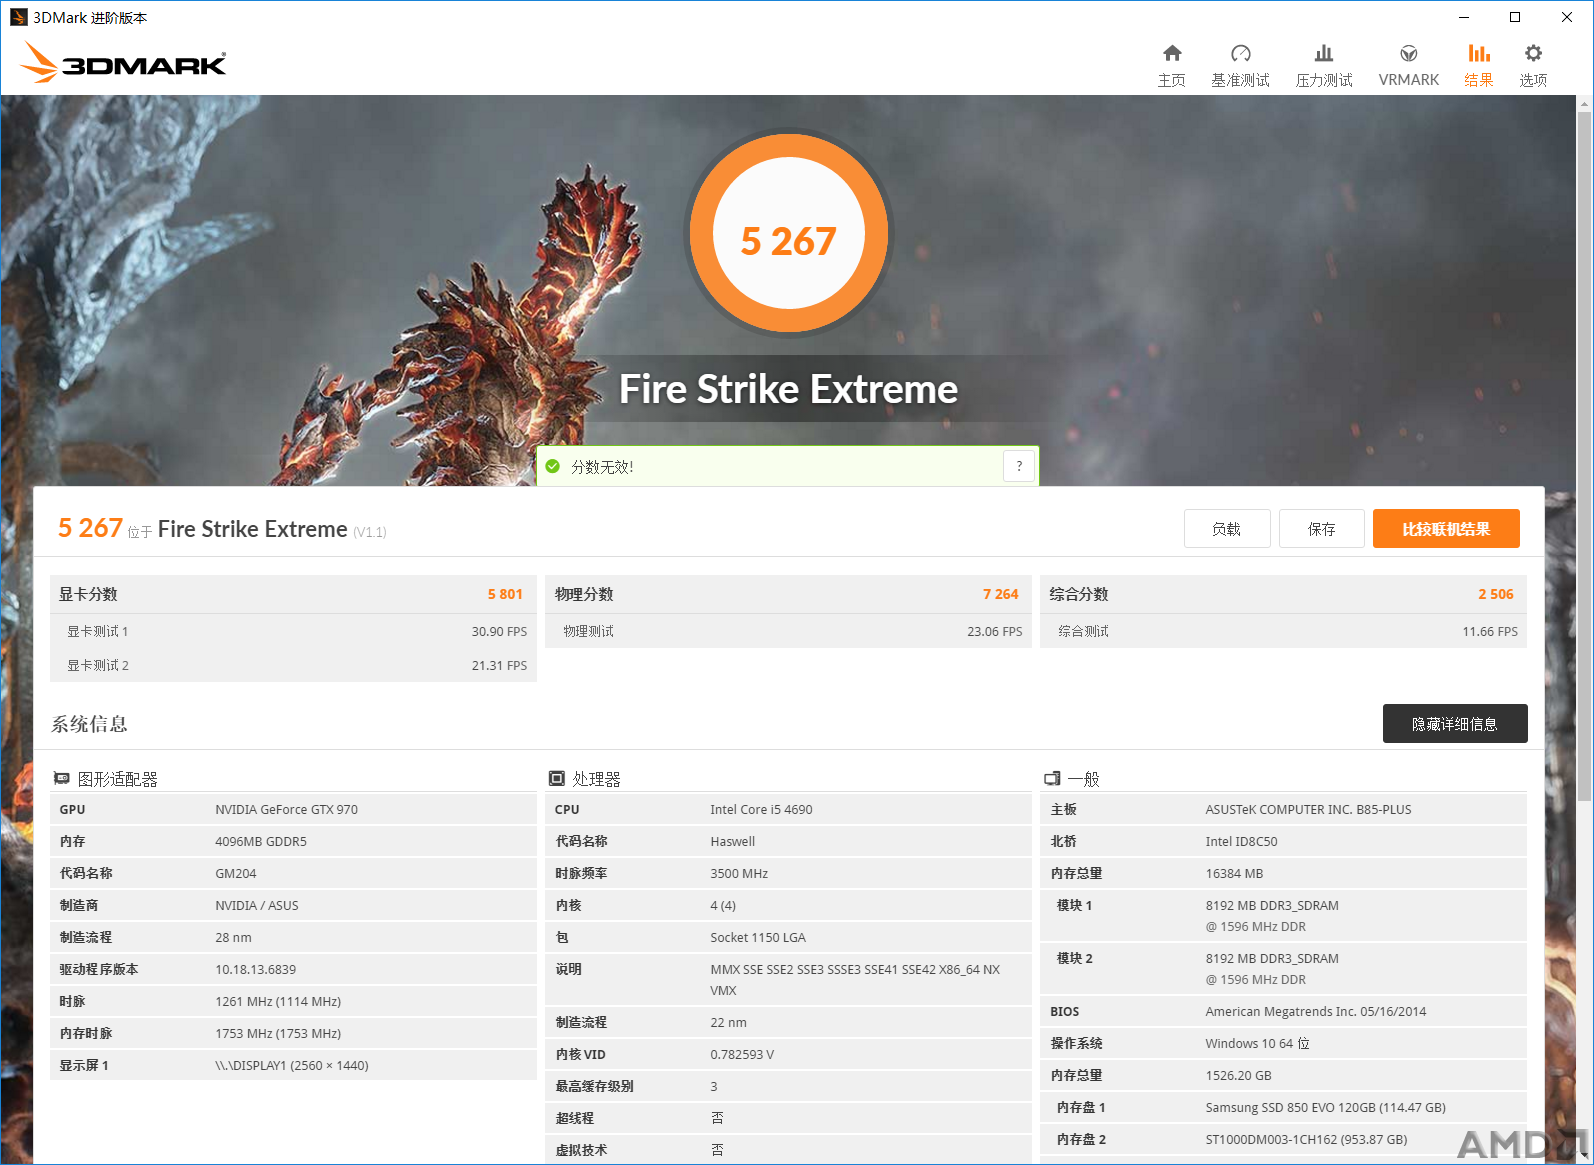Click result header score 5 267
This screenshot has height=1165, width=1594.
[90, 528]
